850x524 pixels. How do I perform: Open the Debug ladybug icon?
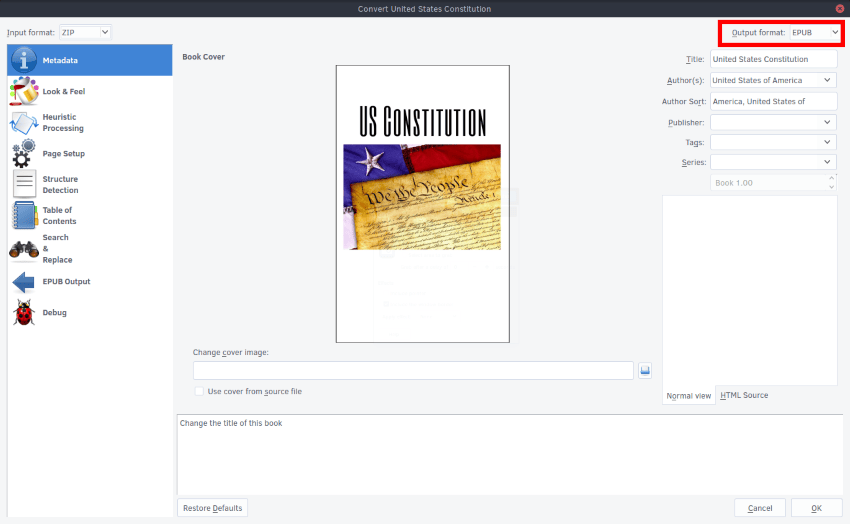24,313
